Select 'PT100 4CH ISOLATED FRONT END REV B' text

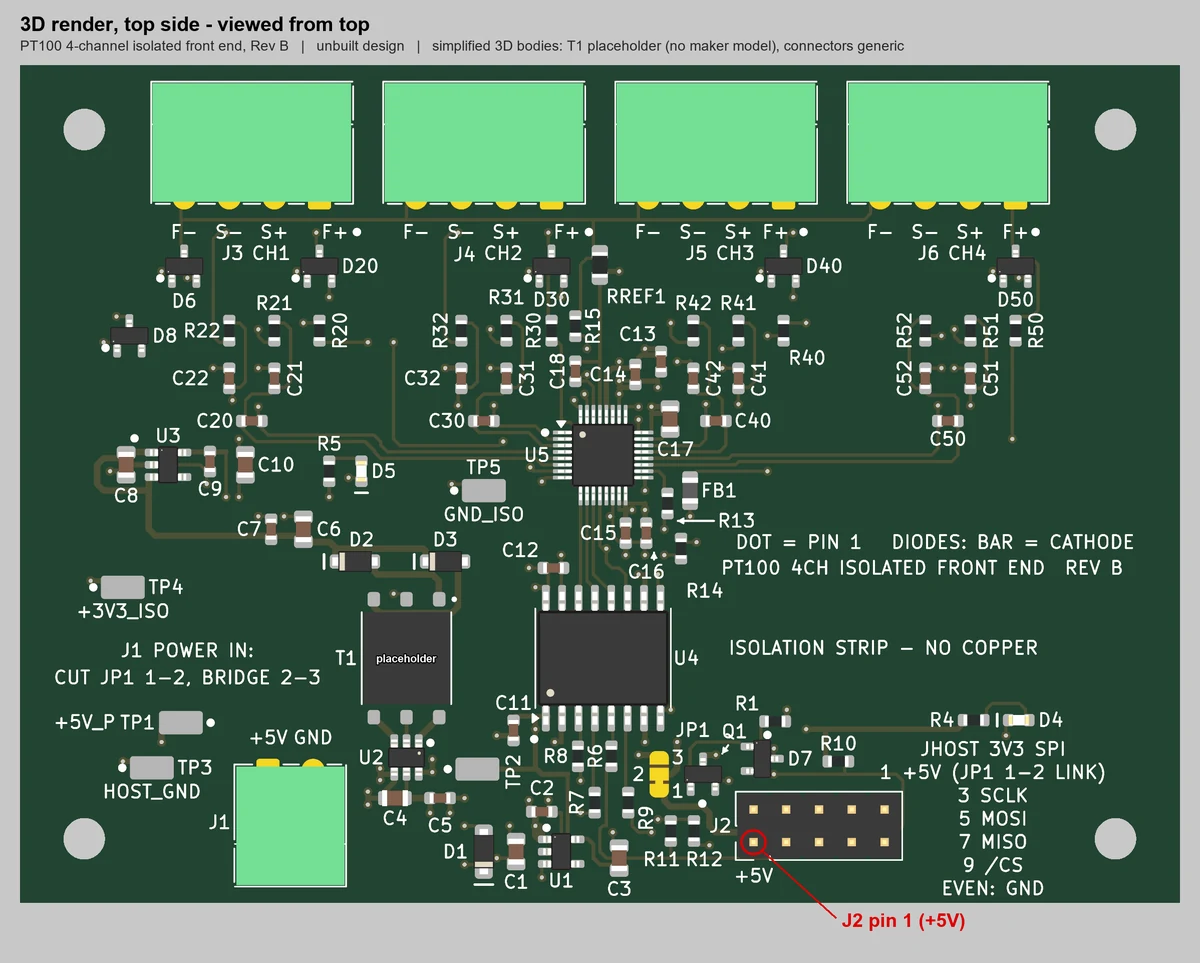click(921, 568)
